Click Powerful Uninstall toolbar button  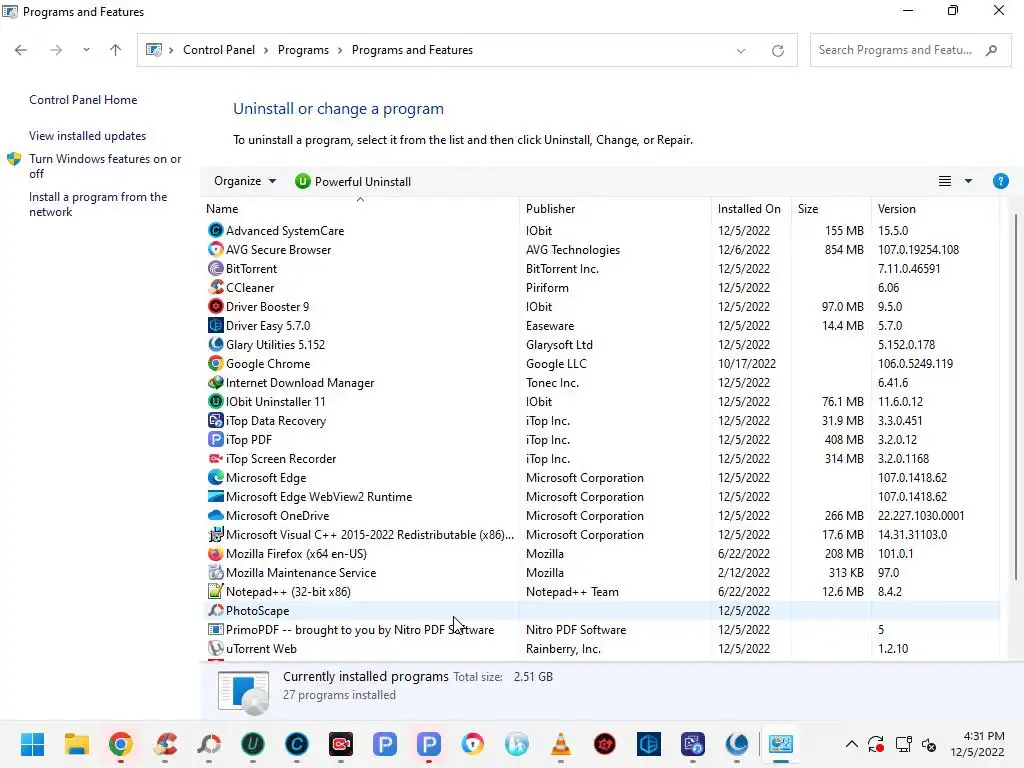[353, 182]
